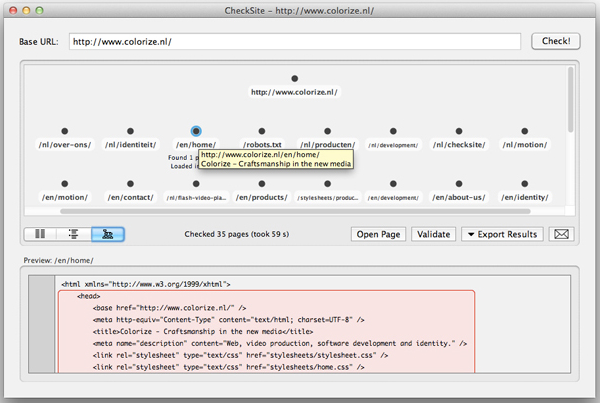Select the /nl/over-ons/ page node
Screen dimensions: 600x403
coord(65,131)
